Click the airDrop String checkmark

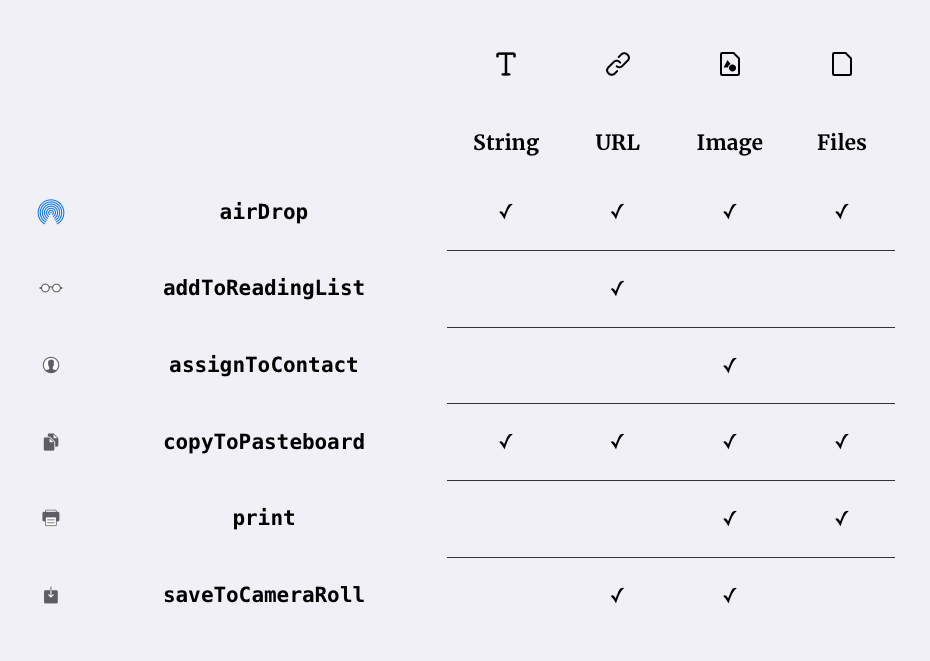506,211
